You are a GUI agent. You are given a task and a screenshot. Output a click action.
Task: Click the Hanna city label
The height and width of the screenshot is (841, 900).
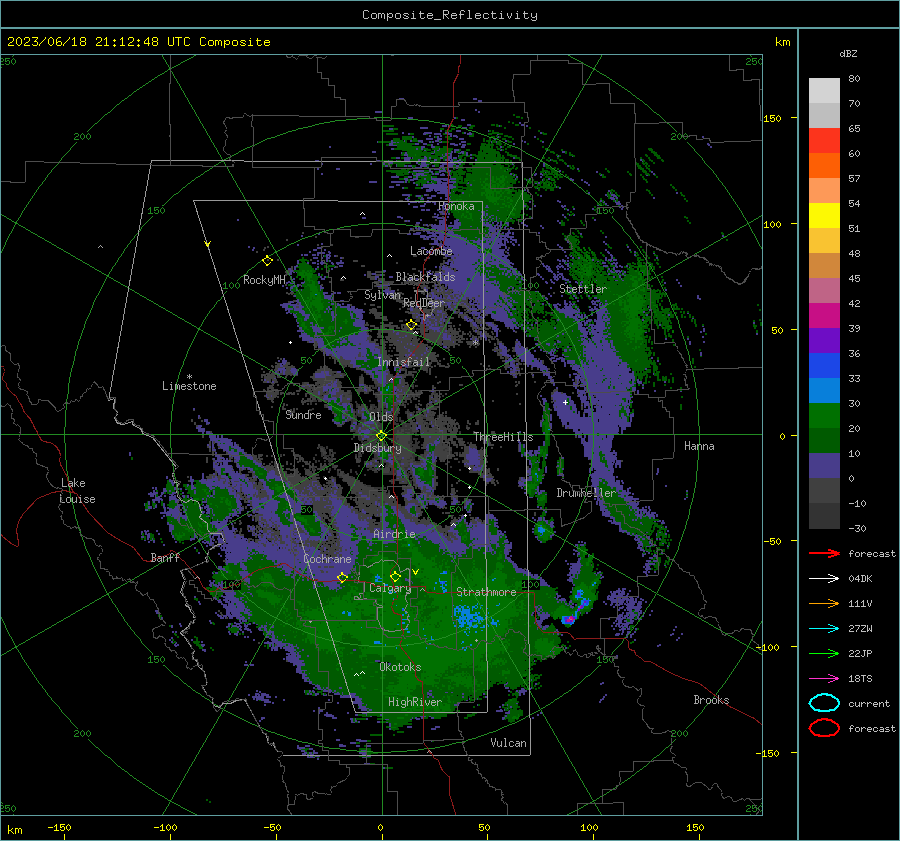click(699, 446)
